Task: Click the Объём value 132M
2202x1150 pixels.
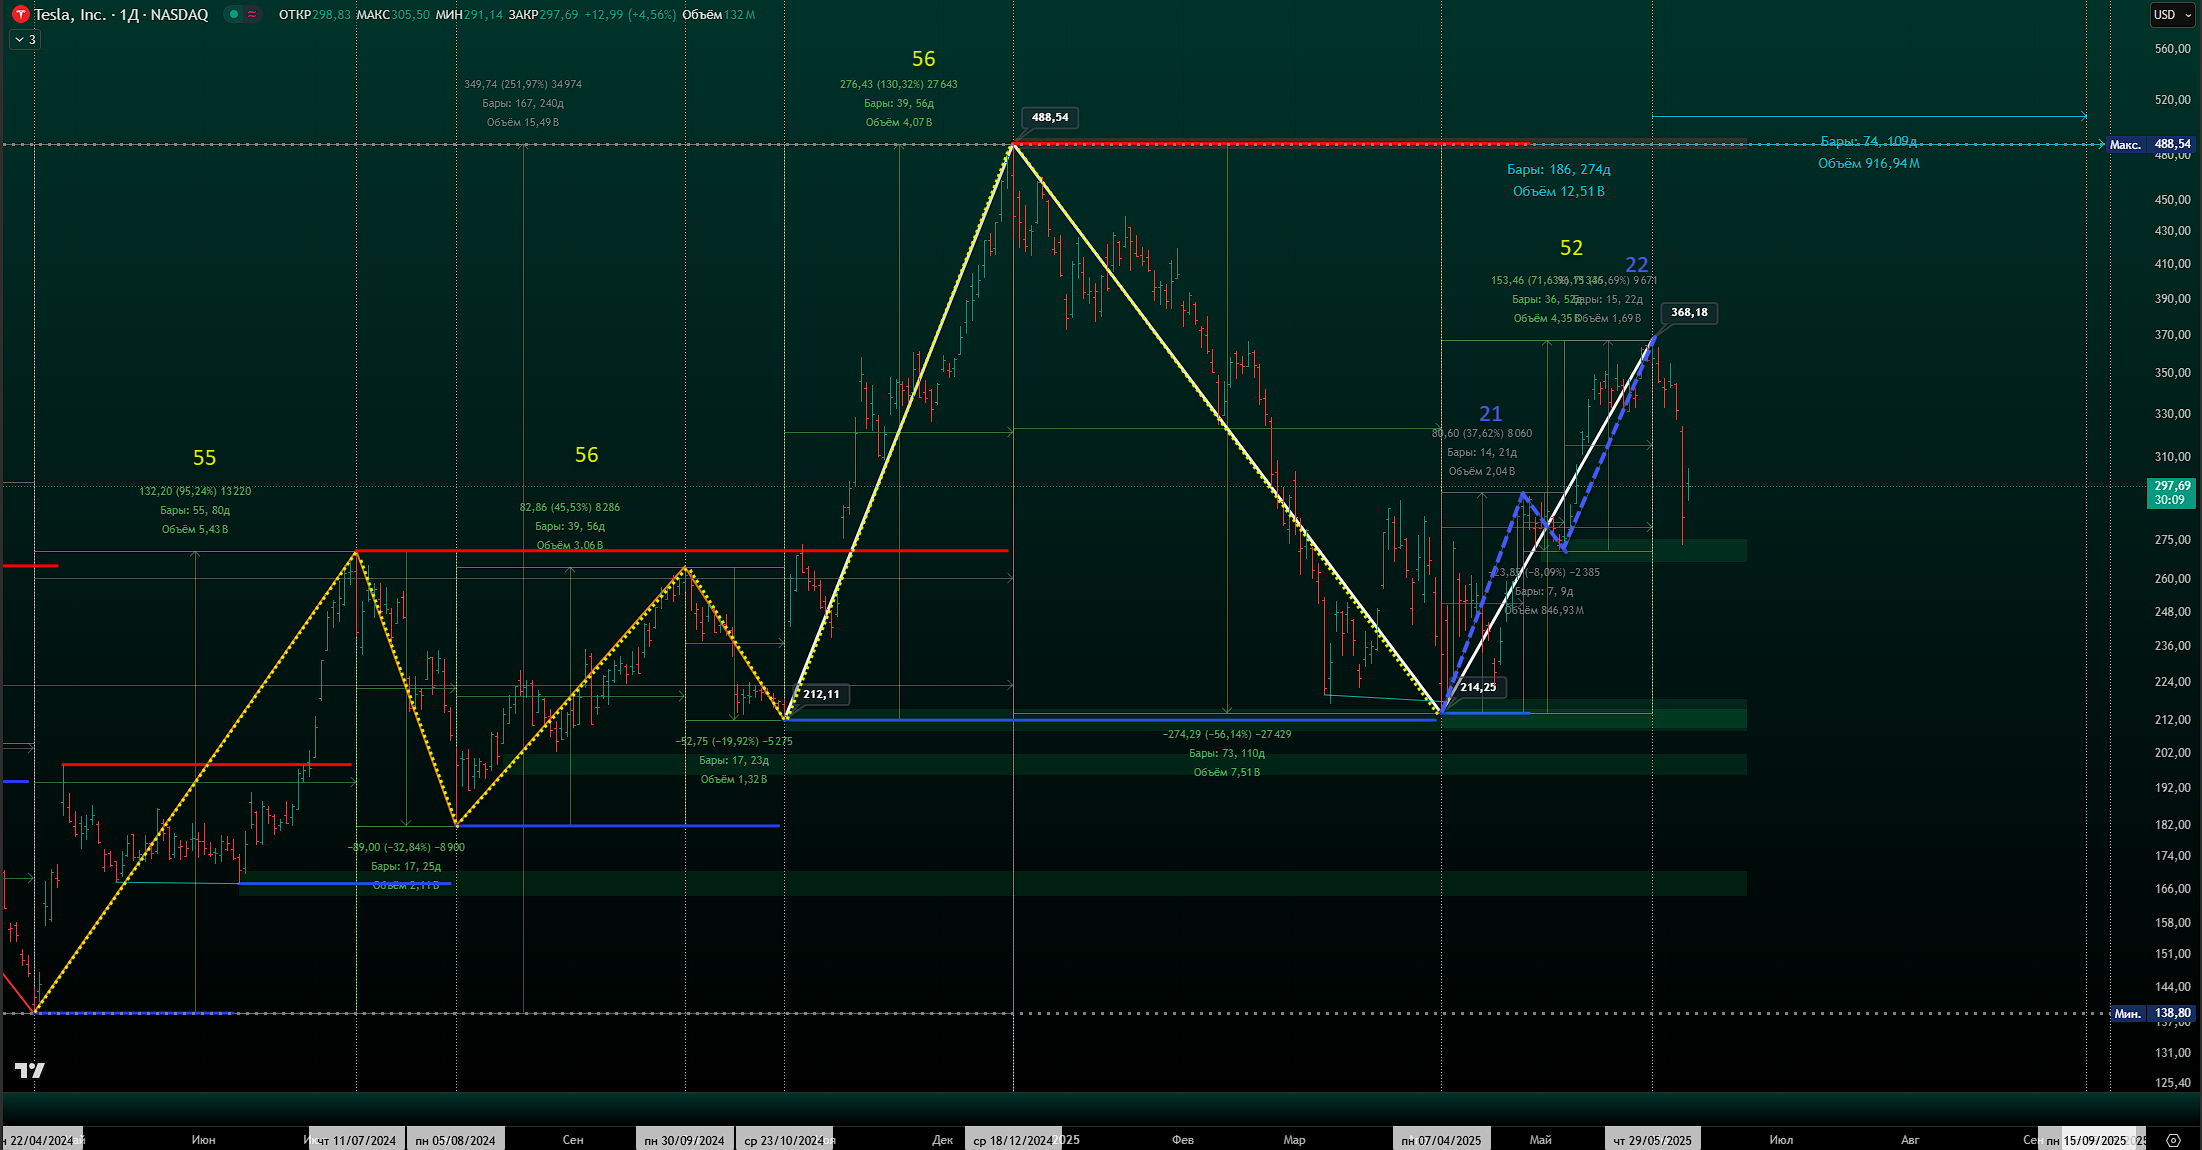Action: point(740,15)
